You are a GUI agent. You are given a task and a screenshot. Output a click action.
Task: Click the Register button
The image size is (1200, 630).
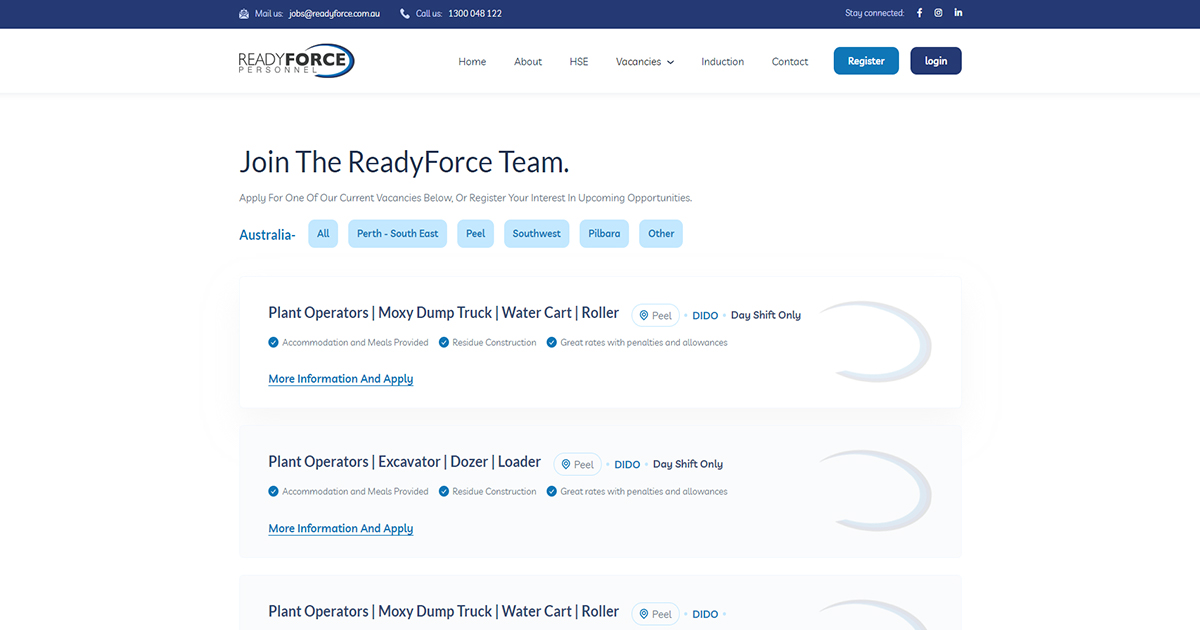point(866,60)
